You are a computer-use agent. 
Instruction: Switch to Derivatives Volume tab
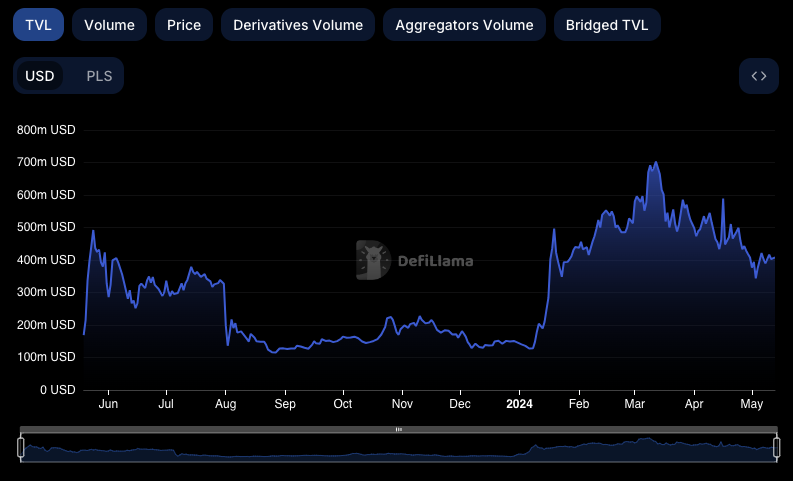[x=298, y=25]
